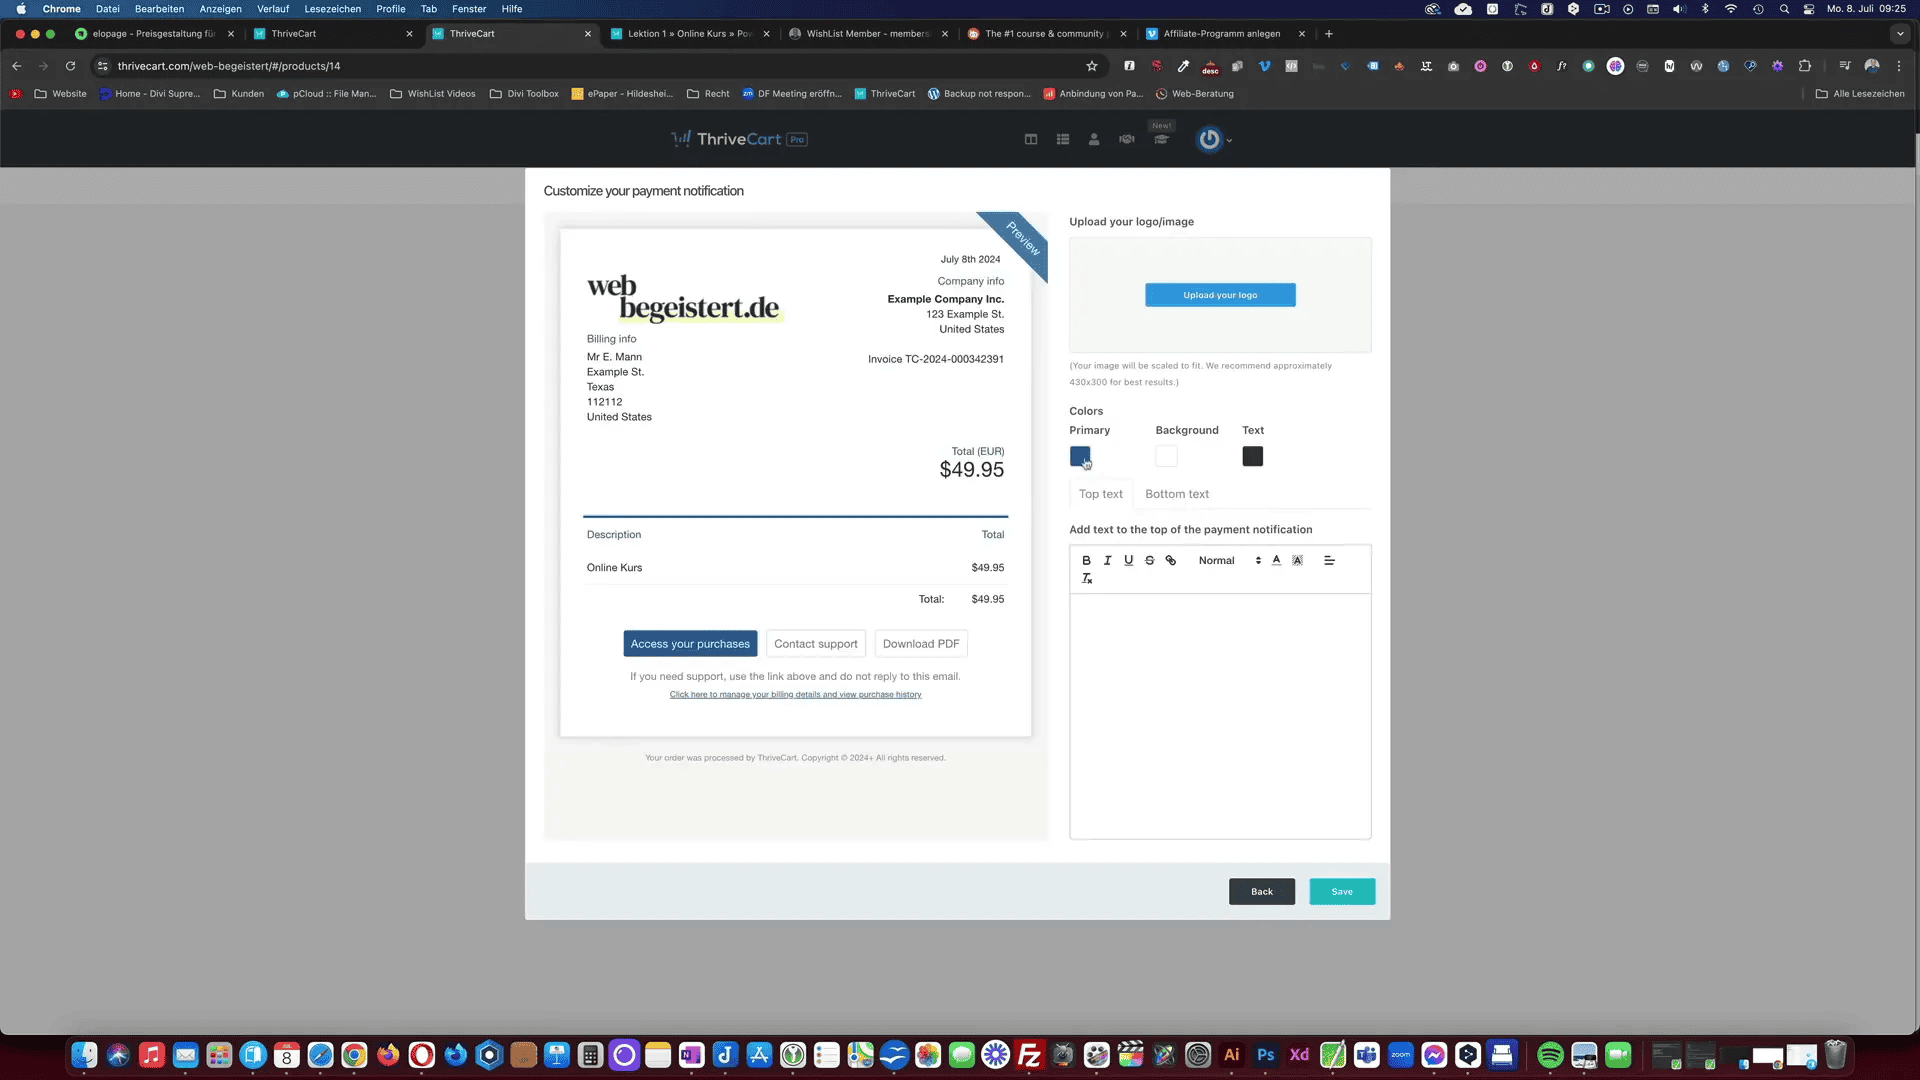Click the Save button
Viewport: 1920px width, 1080px height.
1342,890
